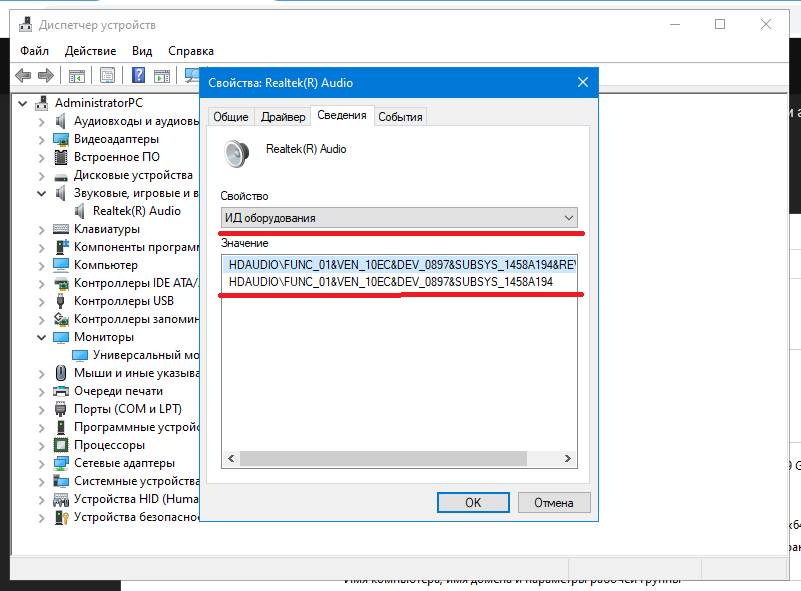801x591 pixels.
Task: Expand the Процессоры category
Action: [x=41, y=446]
